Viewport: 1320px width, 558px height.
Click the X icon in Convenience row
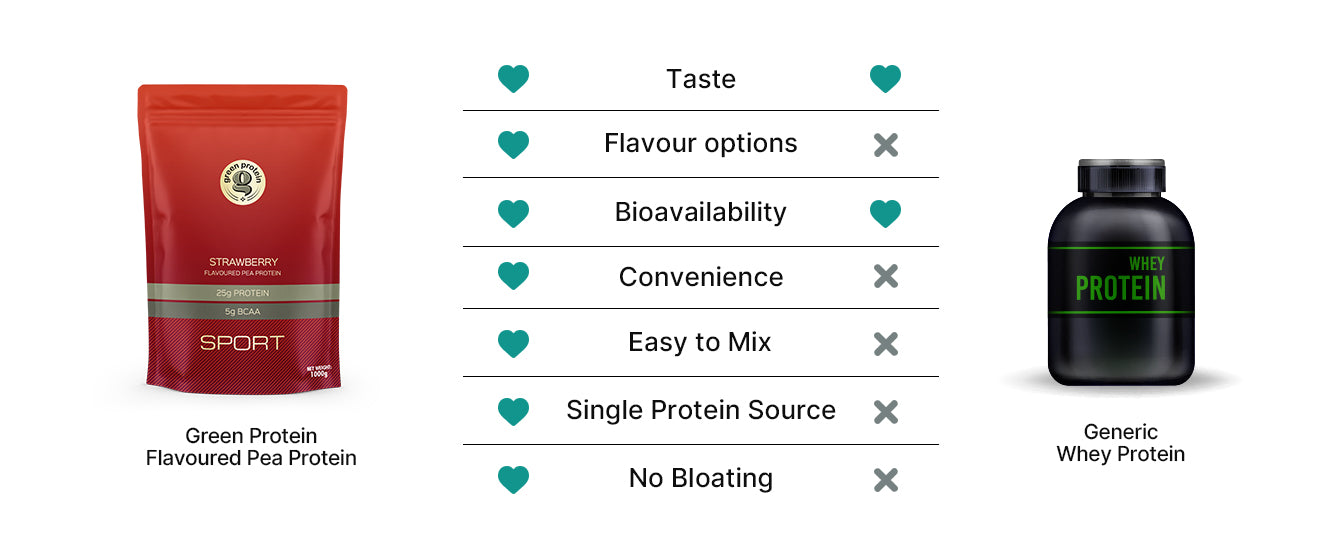(885, 277)
